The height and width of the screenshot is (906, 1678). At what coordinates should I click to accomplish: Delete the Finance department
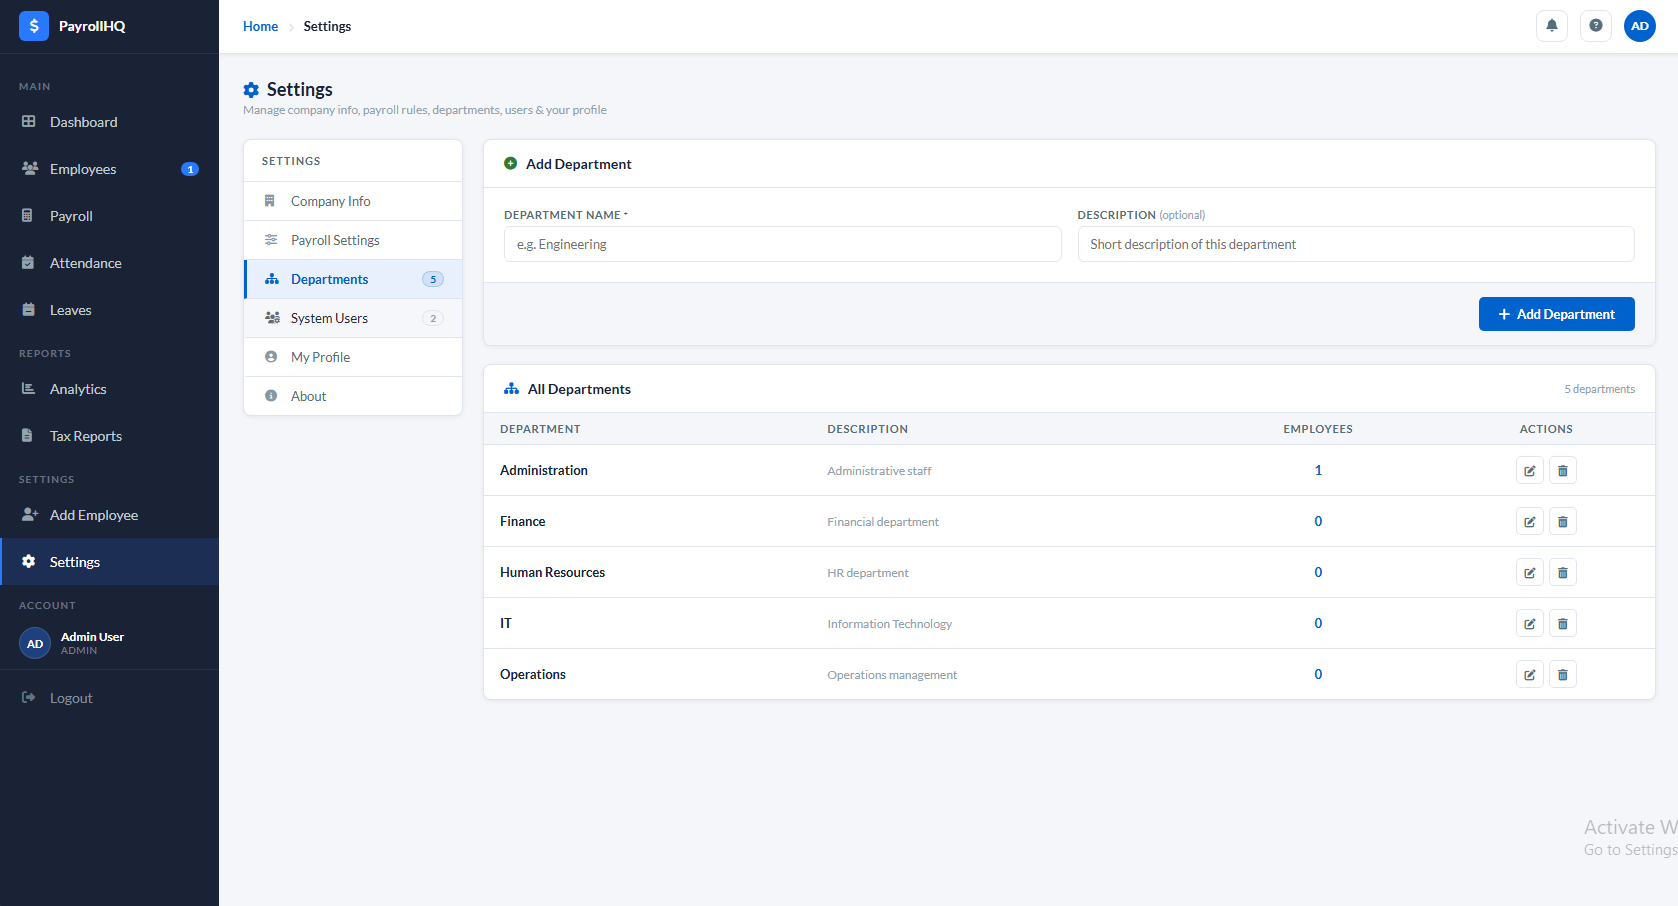click(1562, 521)
